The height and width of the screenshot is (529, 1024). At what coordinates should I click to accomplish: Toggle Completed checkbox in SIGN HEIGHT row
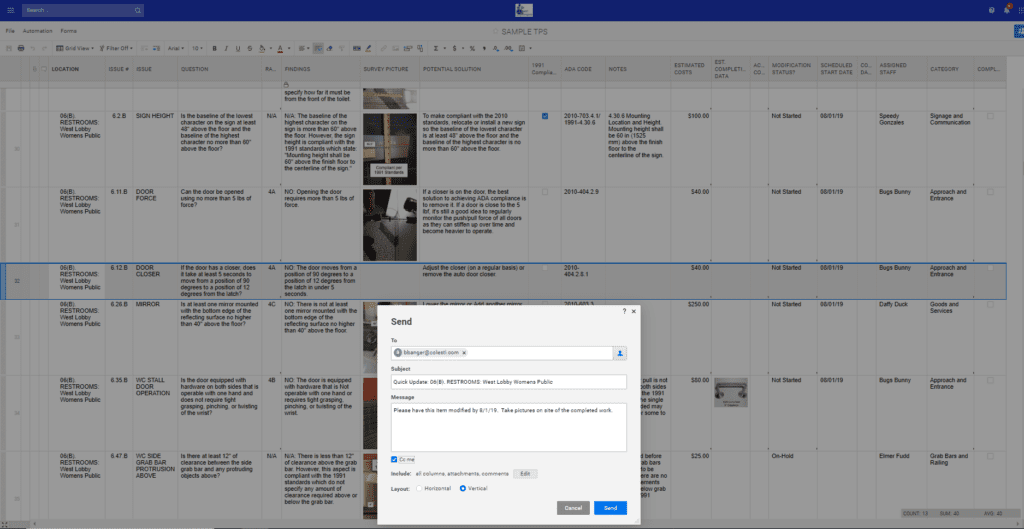991,116
